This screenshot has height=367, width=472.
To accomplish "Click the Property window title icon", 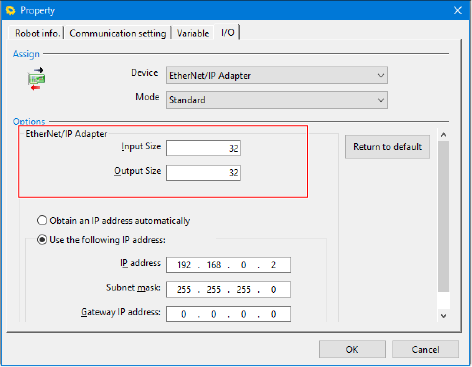I will coord(11,10).
